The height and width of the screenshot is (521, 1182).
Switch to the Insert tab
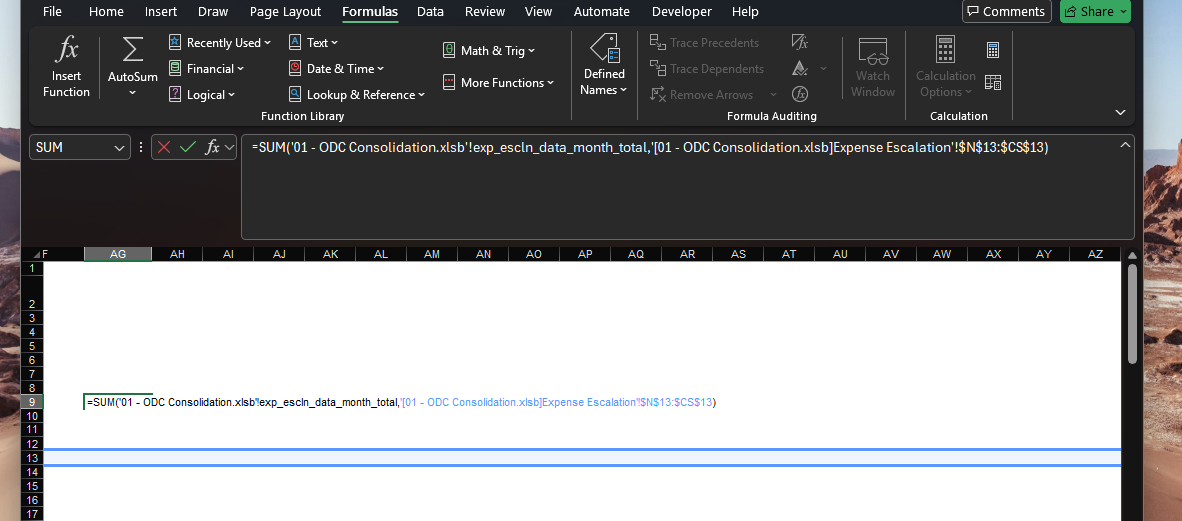point(161,11)
